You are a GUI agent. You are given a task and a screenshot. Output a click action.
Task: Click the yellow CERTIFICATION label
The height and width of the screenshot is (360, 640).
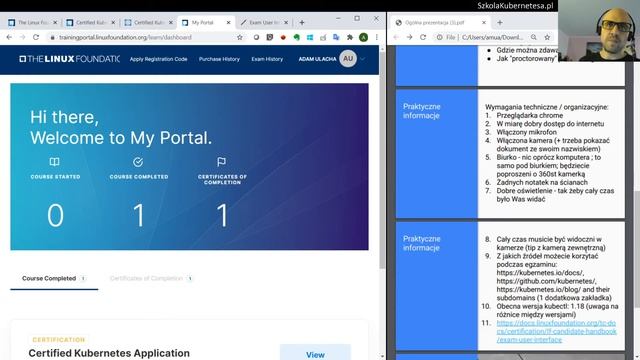(x=59, y=340)
